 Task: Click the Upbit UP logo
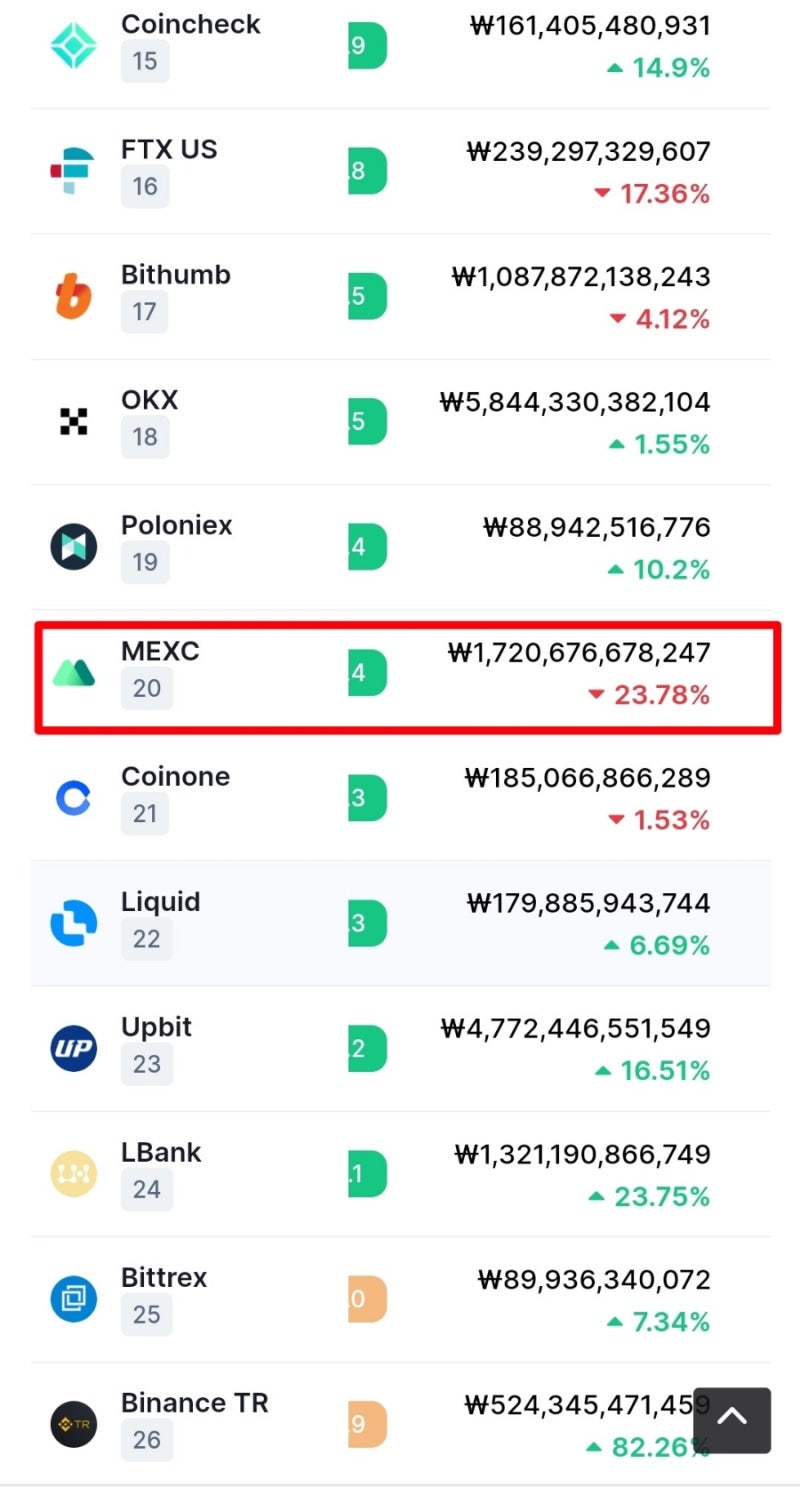click(x=74, y=1049)
